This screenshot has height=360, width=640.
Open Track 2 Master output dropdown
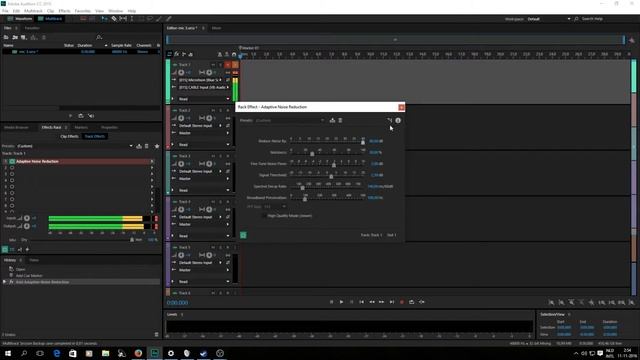point(203,133)
